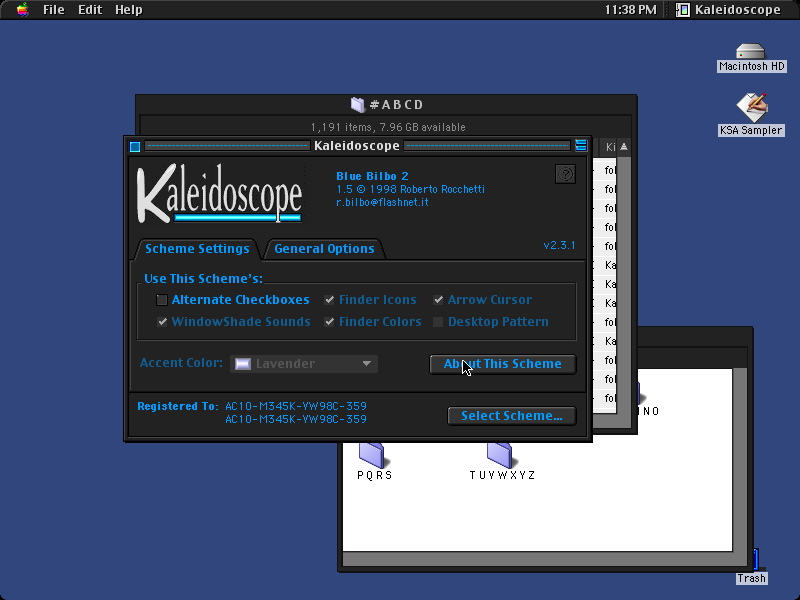Click the Blue Bilbo 2 scheme name
This screenshot has height=600, width=800.
click(372, 177)
